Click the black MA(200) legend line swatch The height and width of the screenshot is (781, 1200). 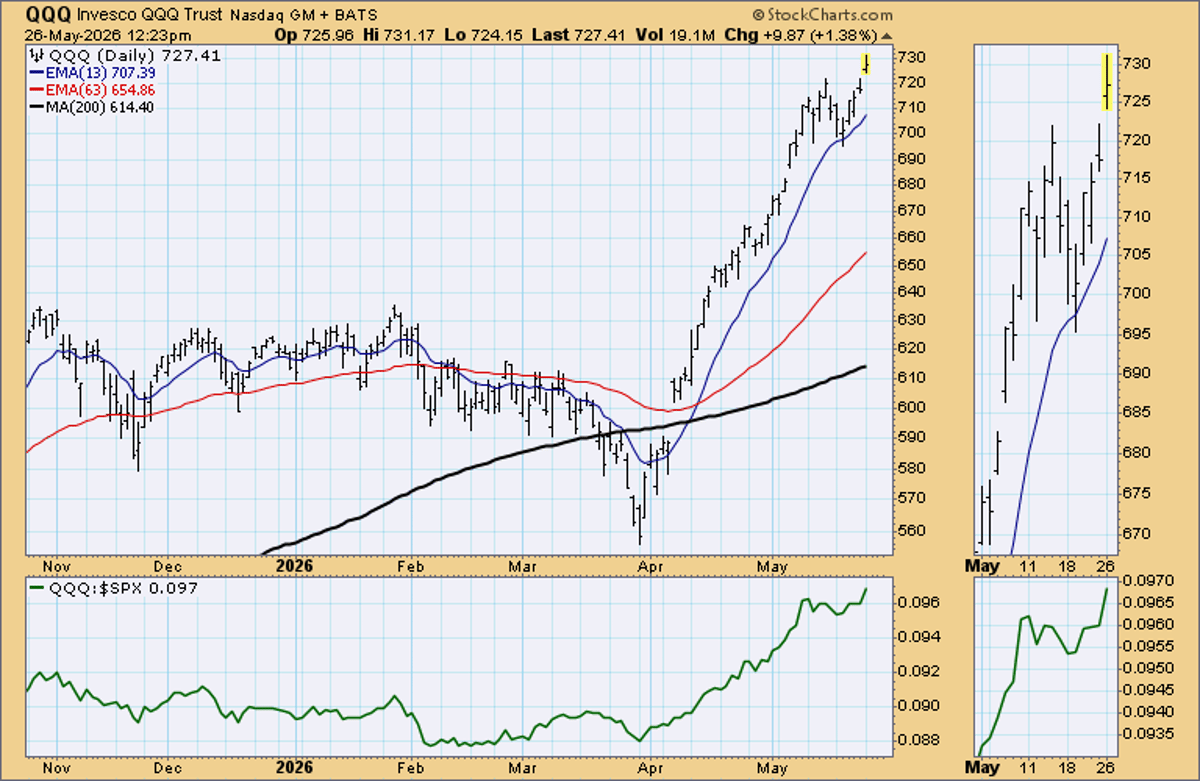tap(36, 107)
